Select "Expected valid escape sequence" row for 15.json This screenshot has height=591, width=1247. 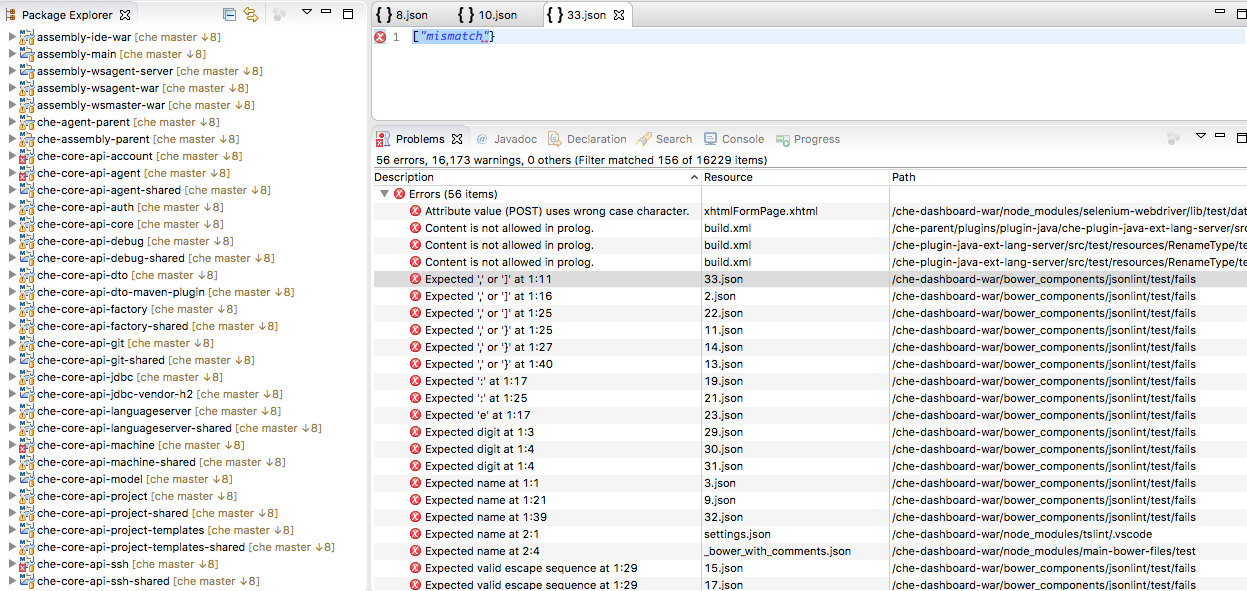[810, 568]
